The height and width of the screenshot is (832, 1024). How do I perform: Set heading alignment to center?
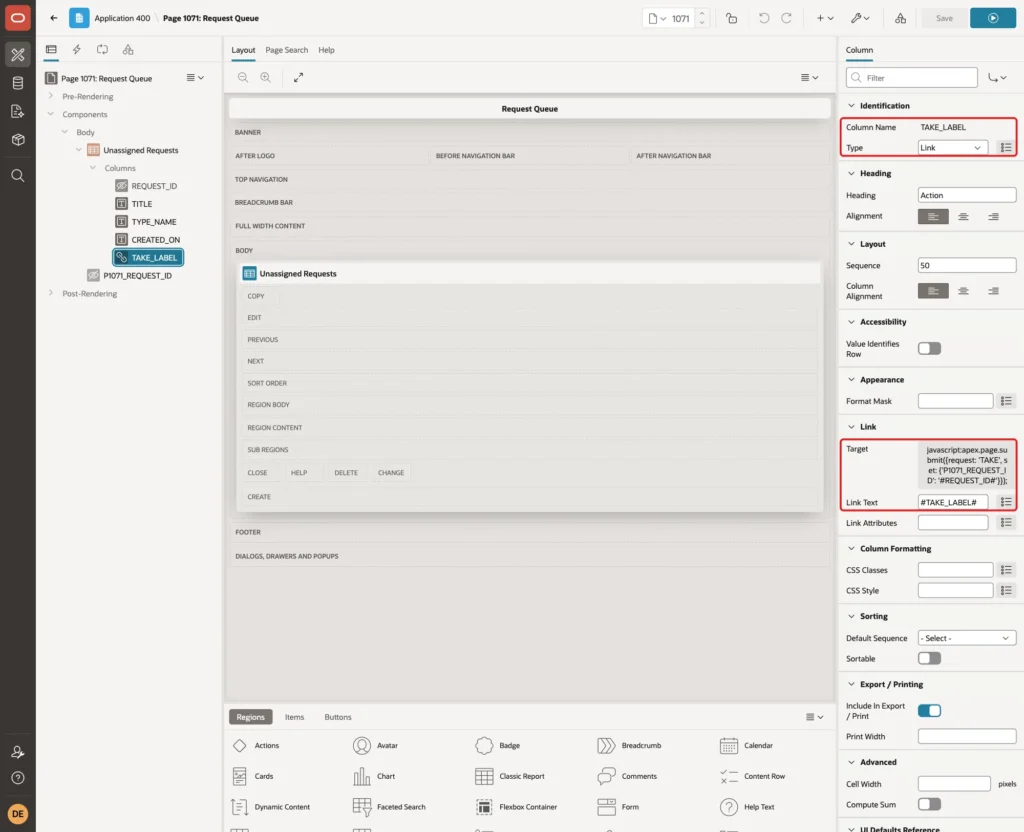click(963, 216)
